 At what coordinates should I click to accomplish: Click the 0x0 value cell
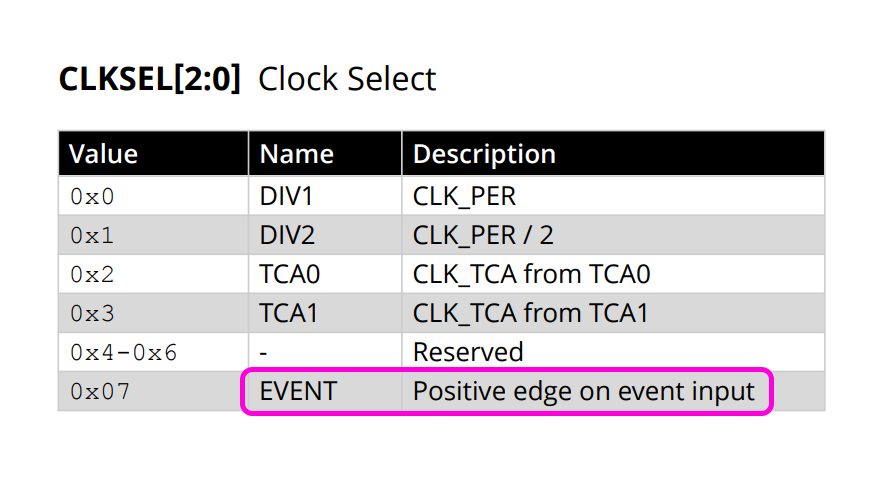[x=93, y=196]
